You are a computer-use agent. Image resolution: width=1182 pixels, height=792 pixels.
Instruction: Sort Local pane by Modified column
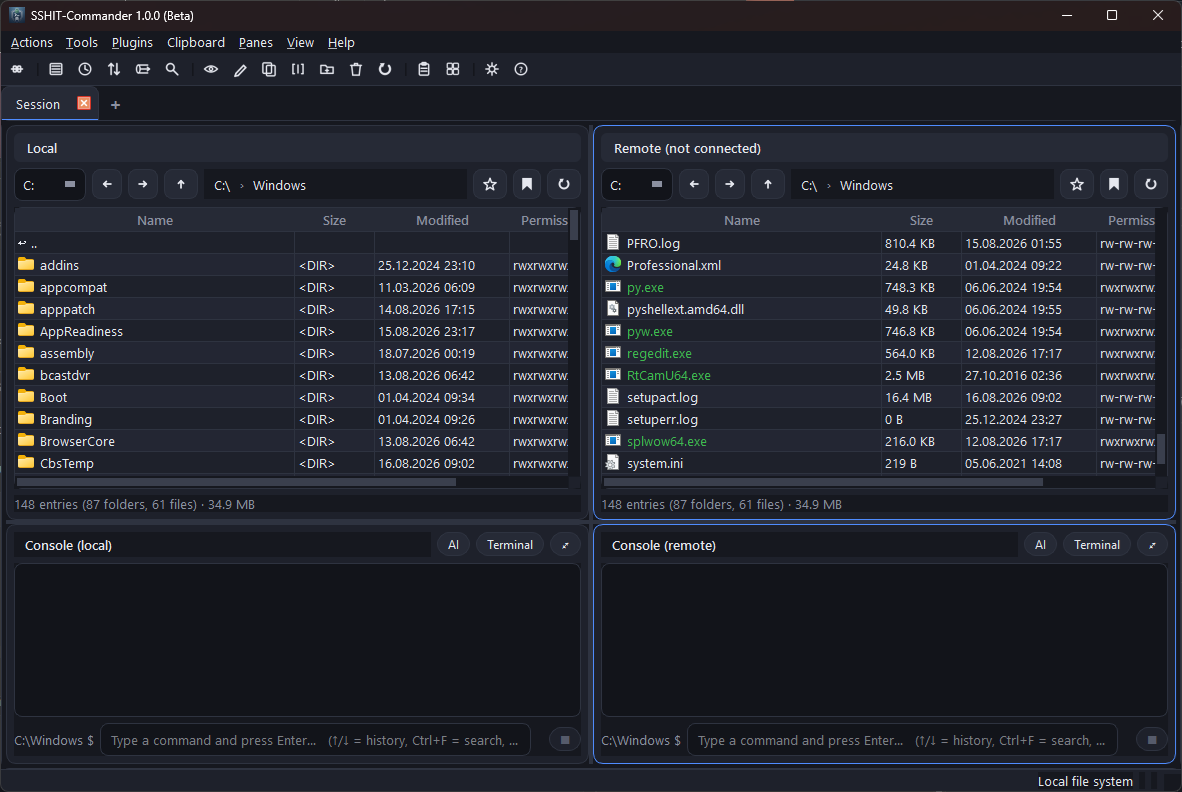(x=442, y=220)
